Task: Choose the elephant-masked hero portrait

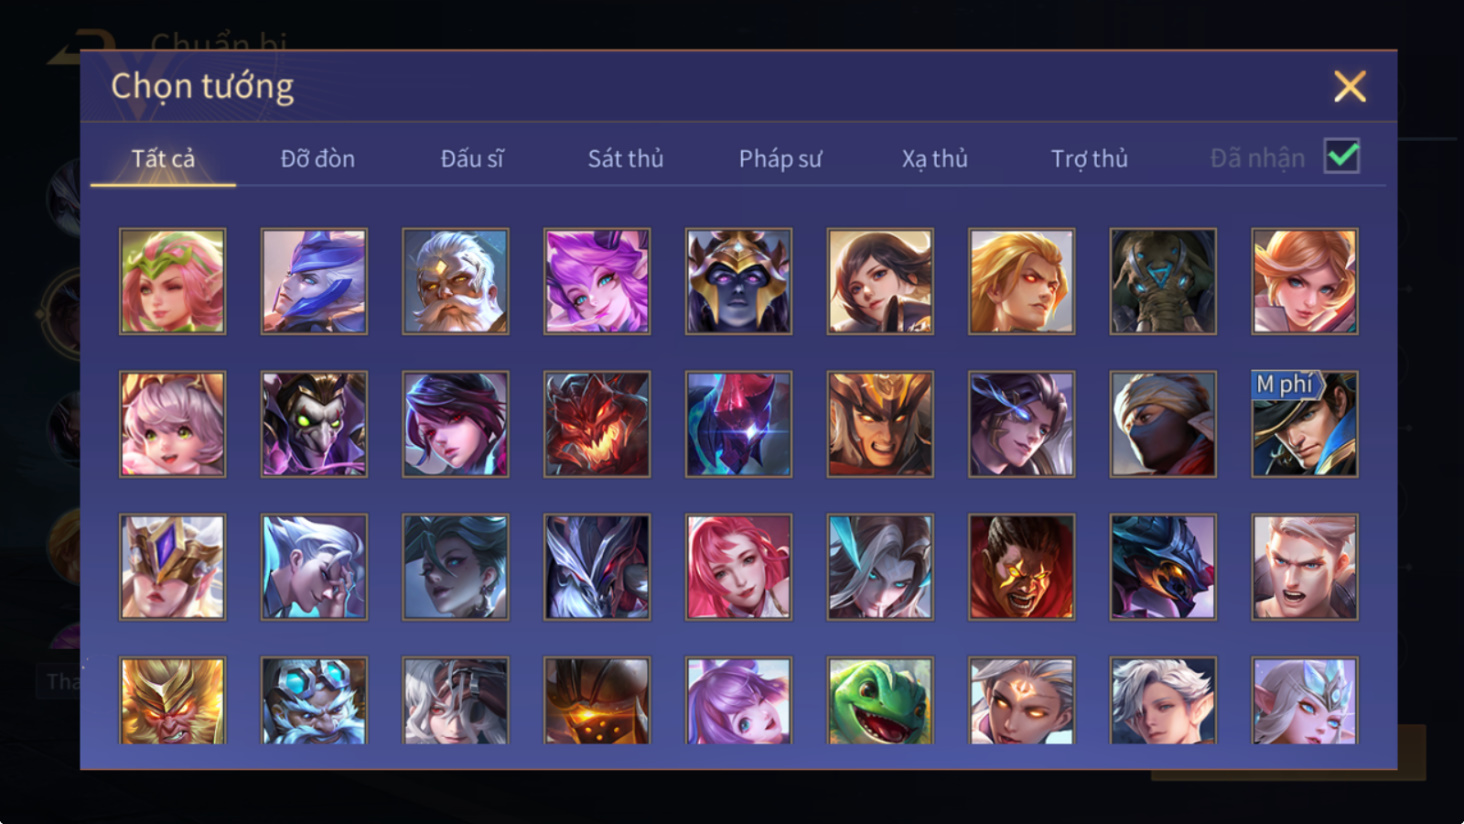Action: tap(1163, 281)
